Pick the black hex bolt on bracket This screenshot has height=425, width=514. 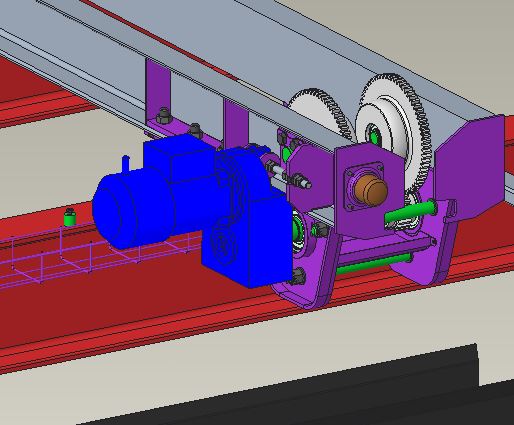(x=163, y=116)
